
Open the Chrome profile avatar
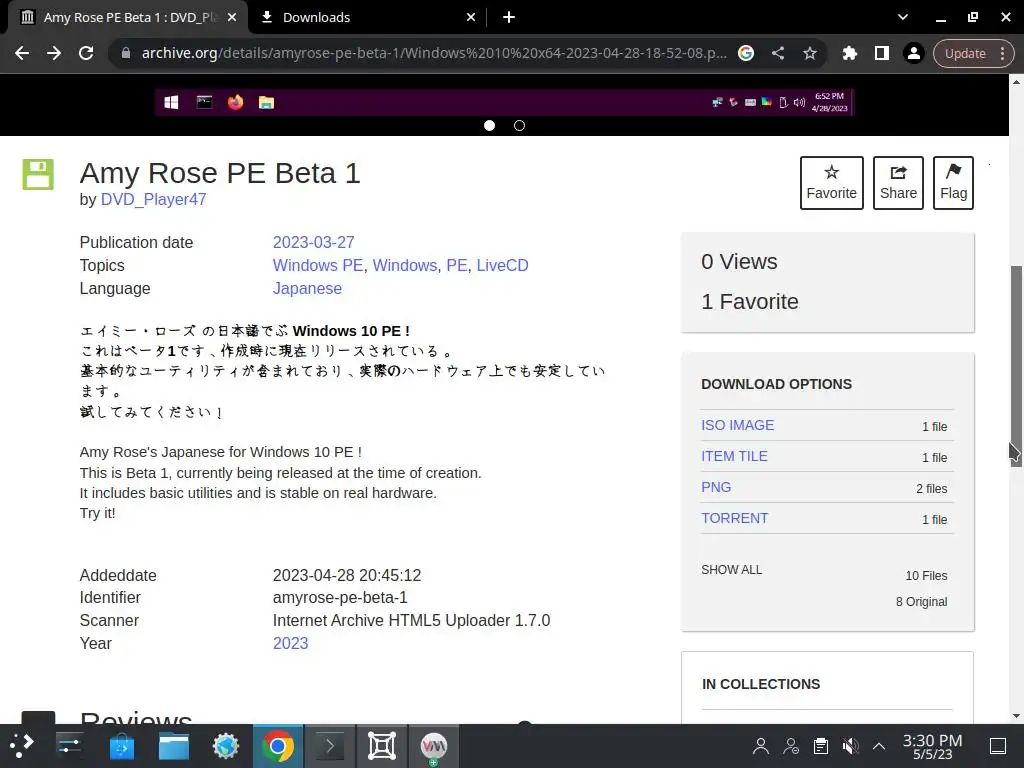[x=914, y=53]
